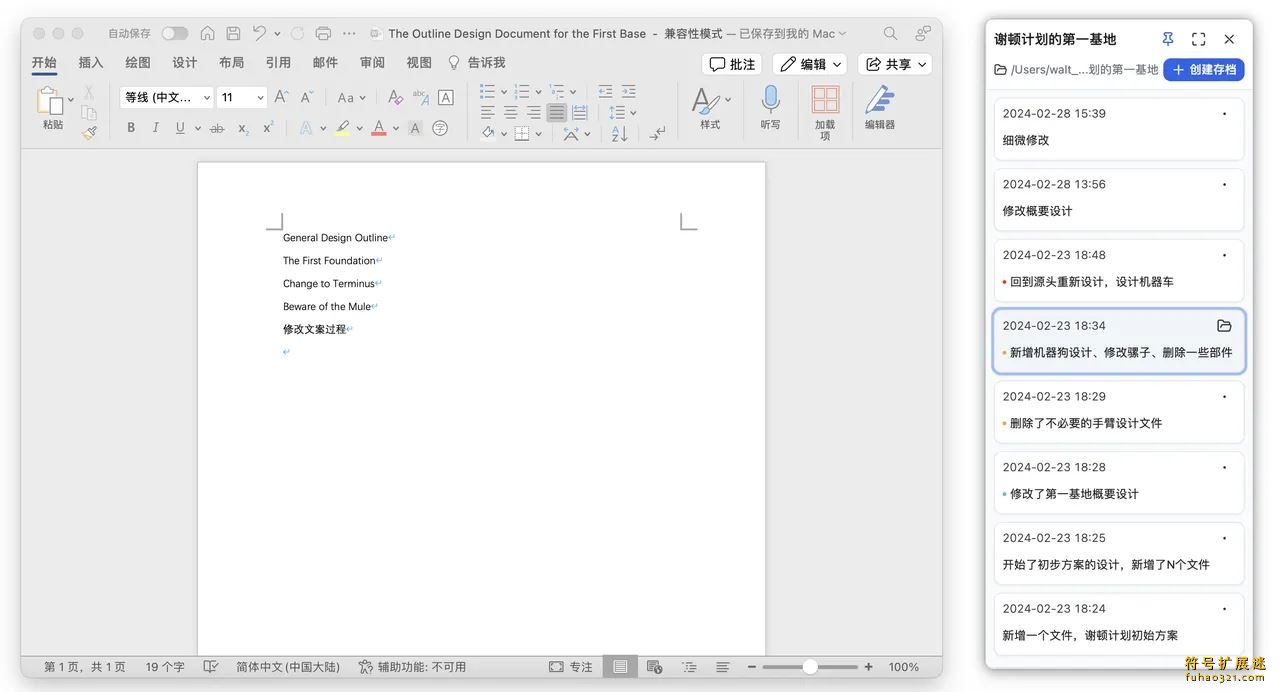1280x692 pixels.
Task: Open the 共享 share dropdown
Action: click(895, 64)
